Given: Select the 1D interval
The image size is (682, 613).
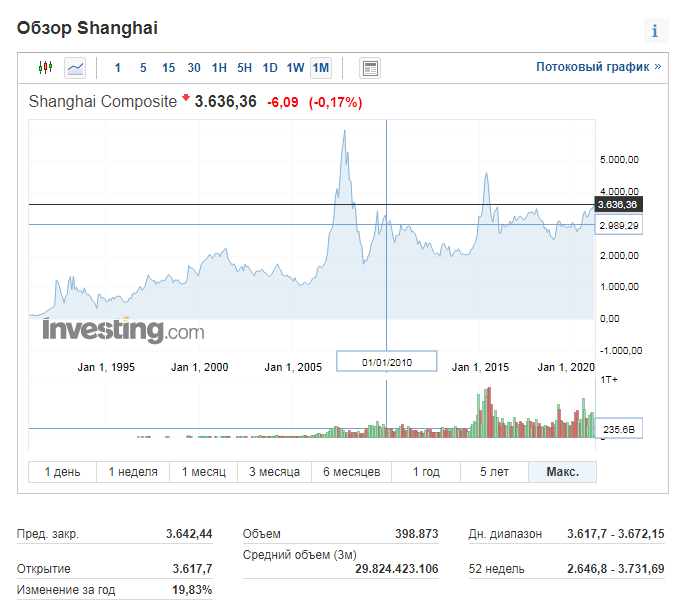Looking at the screenshot, I should [270, 68].
